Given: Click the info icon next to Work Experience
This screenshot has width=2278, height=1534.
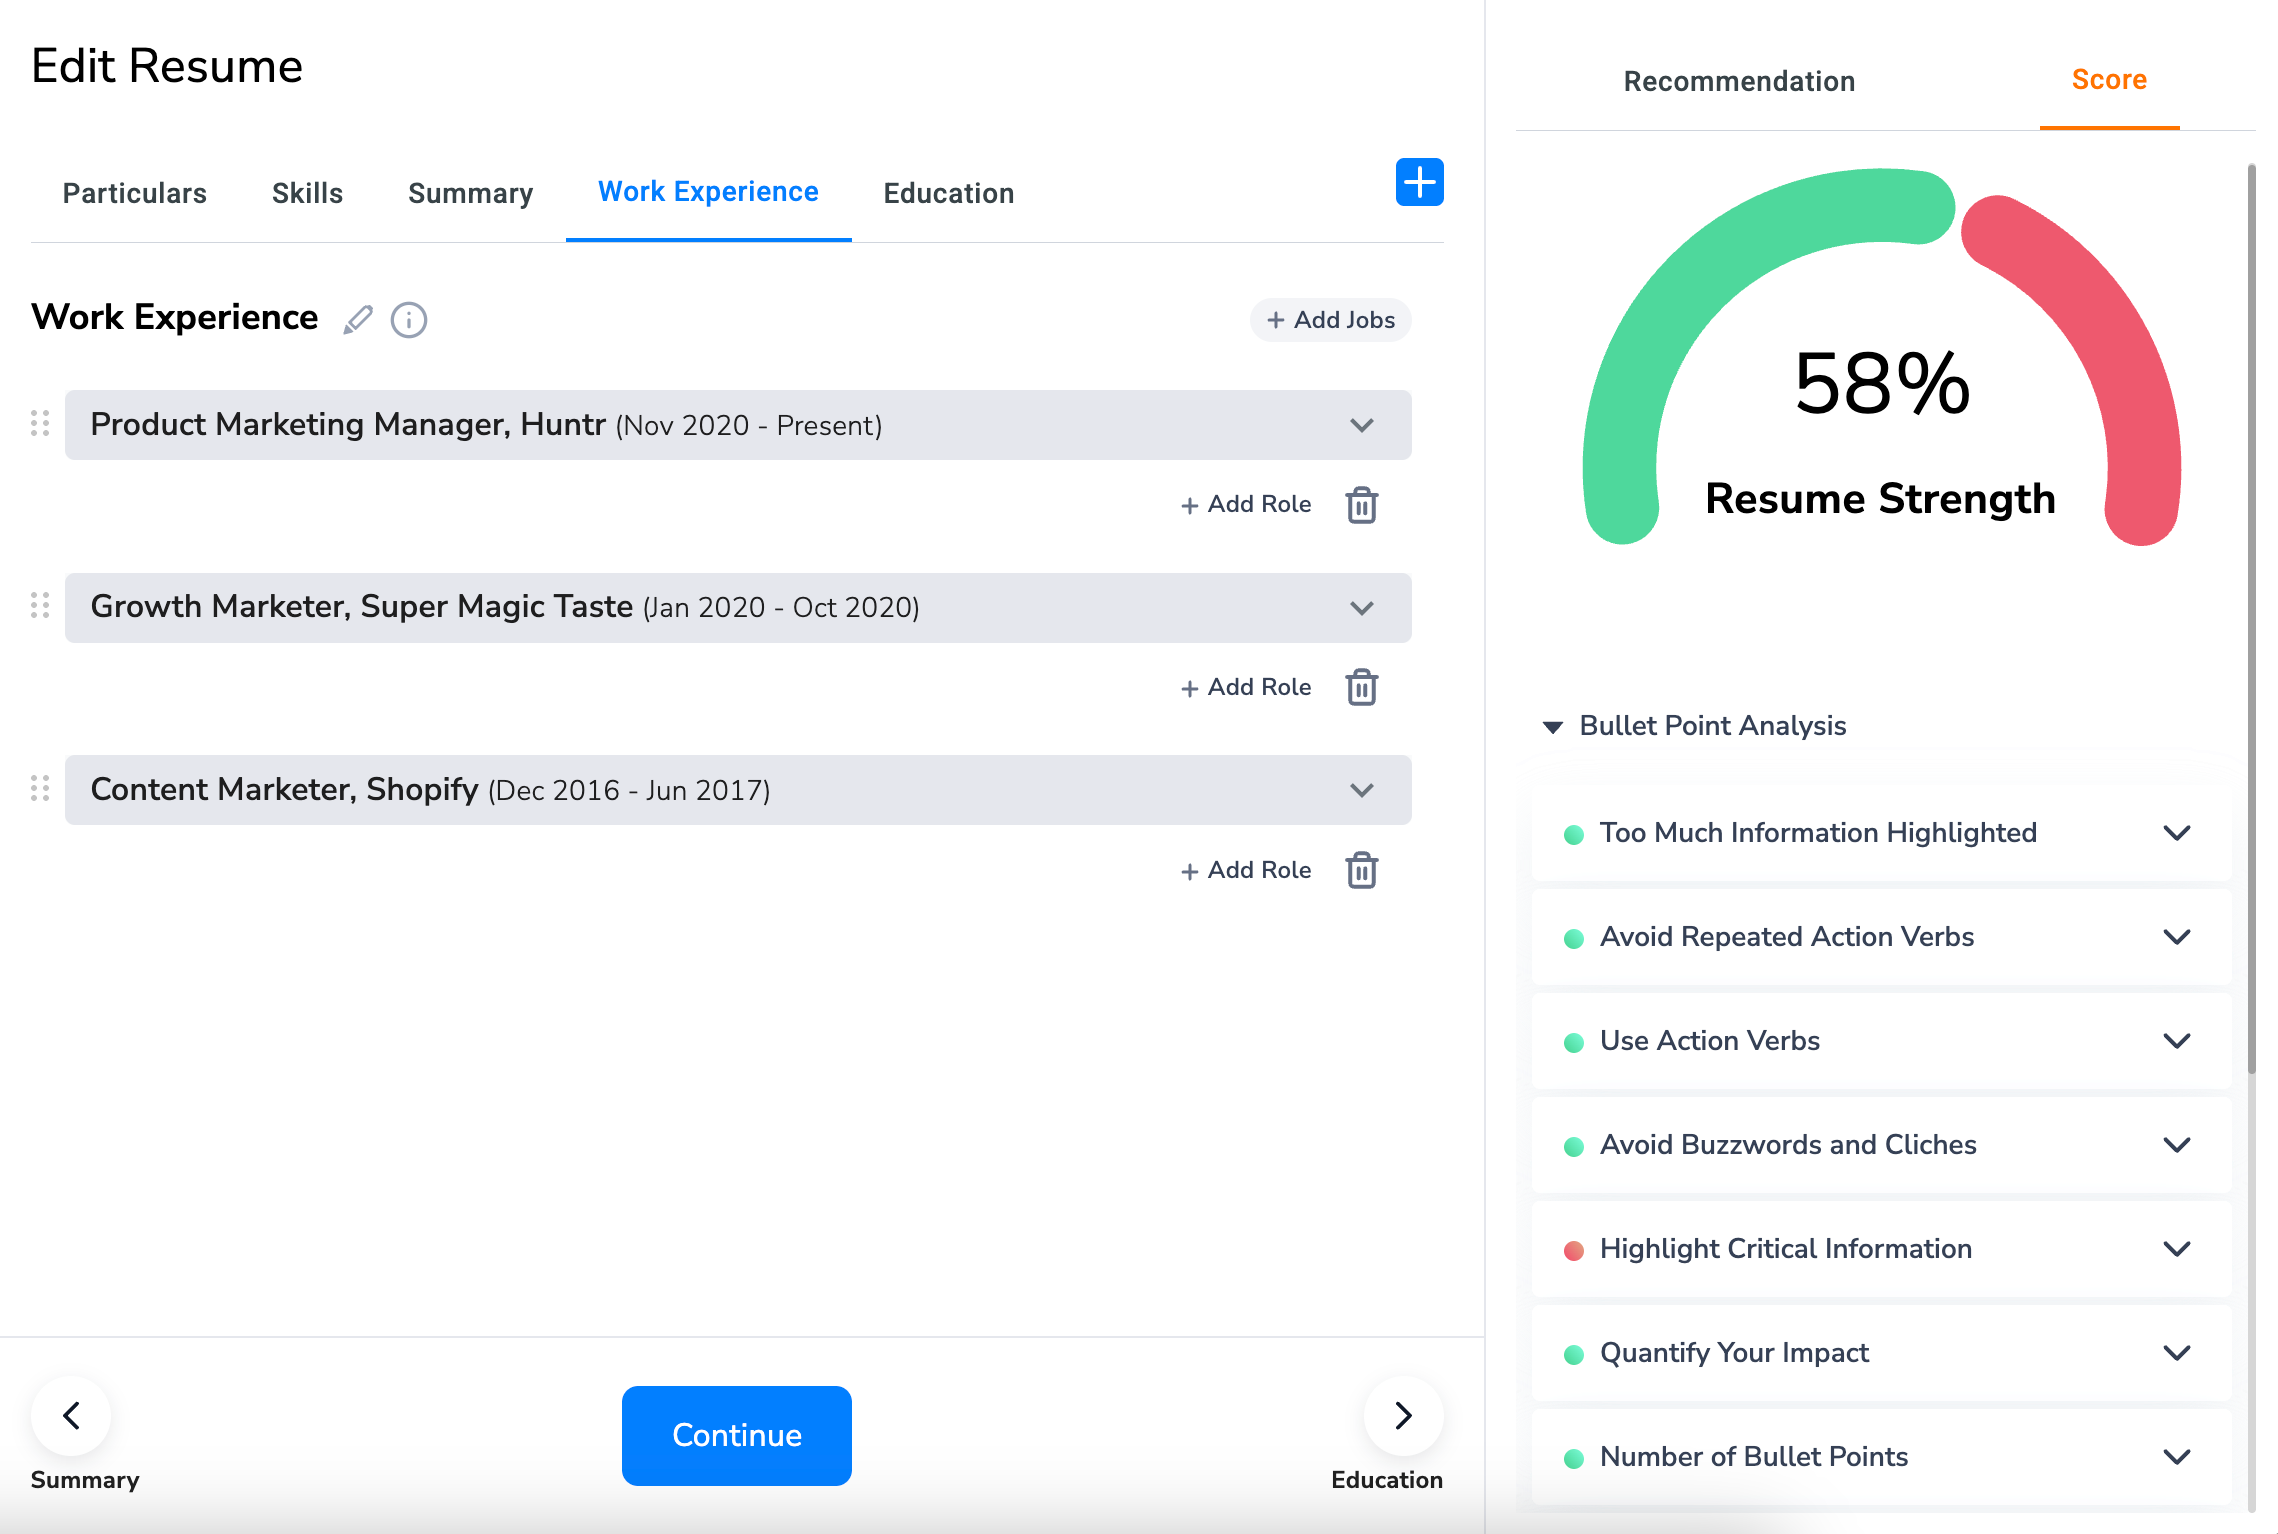Looking at the screenshot, I should tap(408, 320).
